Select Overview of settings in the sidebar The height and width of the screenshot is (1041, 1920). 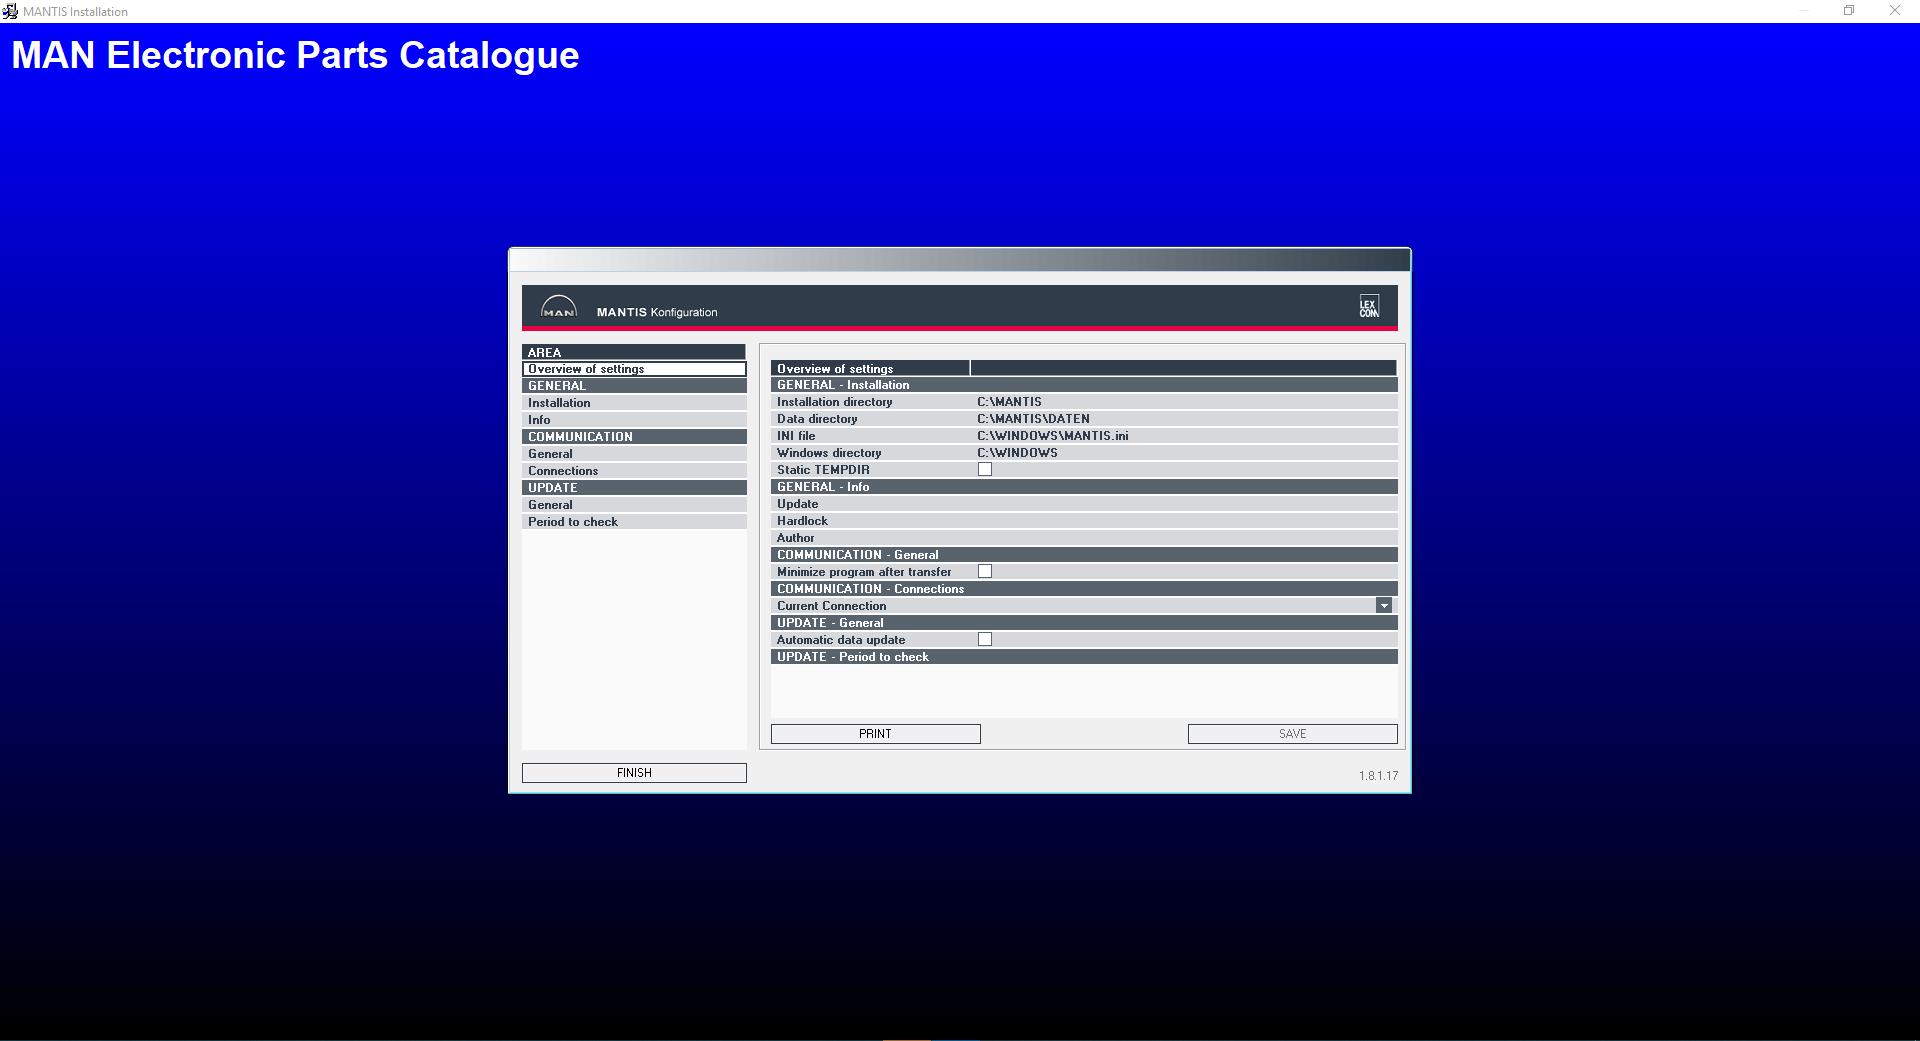tap(634, 369)
